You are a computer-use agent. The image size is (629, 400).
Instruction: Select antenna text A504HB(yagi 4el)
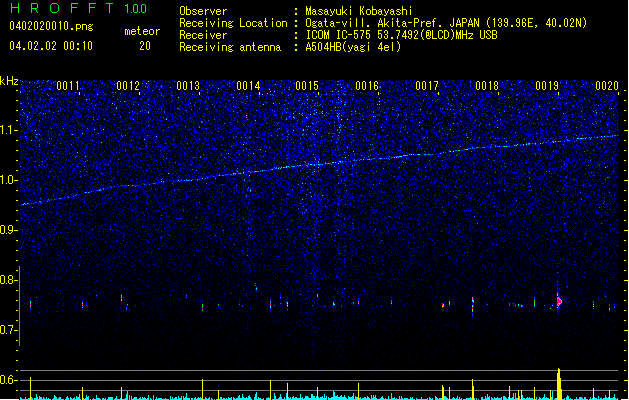click(x=353, y=47)
